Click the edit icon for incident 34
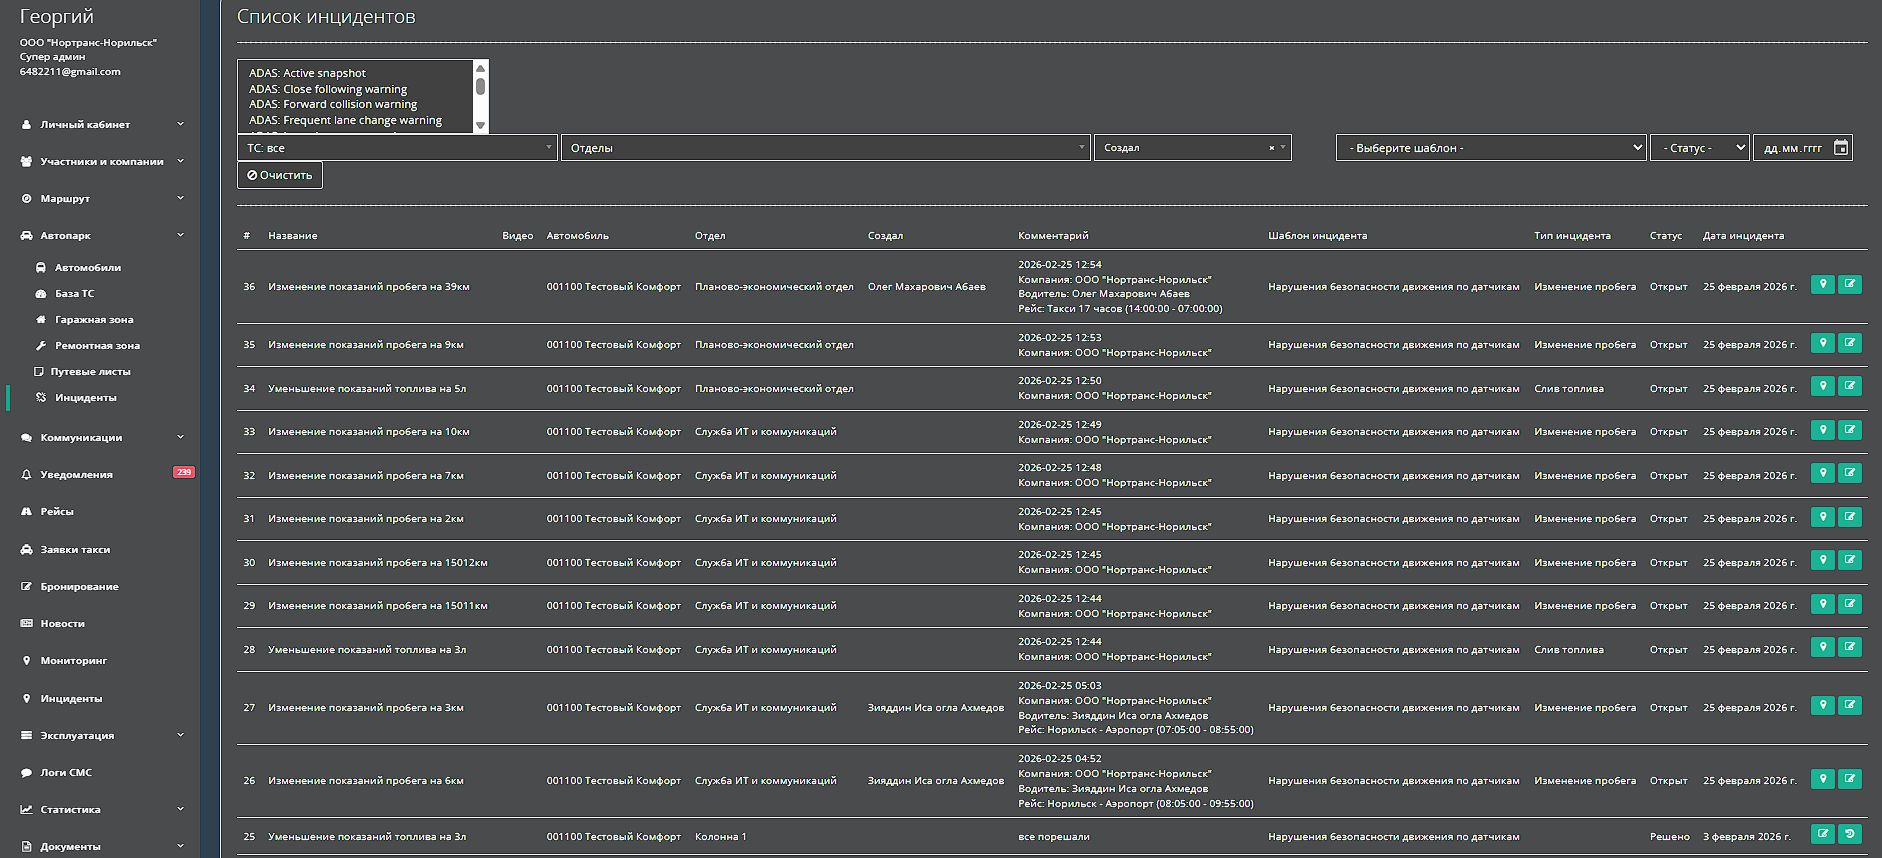The height and width of the screenshot is (858, 1882). point(1849,386)
